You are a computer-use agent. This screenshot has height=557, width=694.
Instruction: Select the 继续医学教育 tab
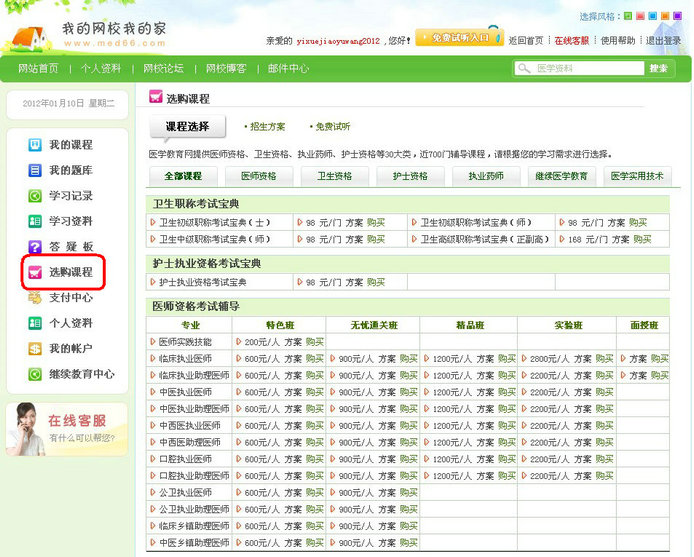561,176
